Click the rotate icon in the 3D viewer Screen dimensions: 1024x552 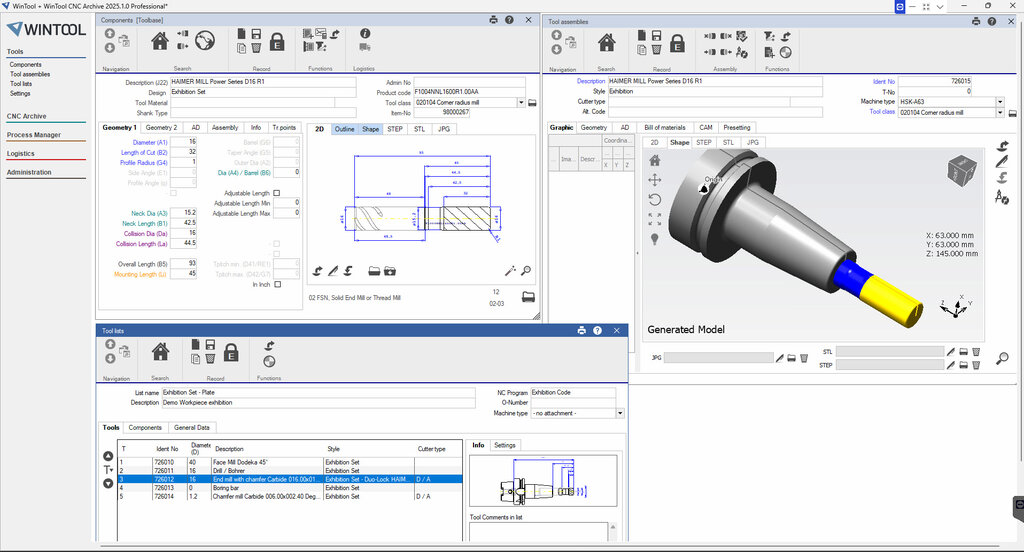[x=654, y=199]
